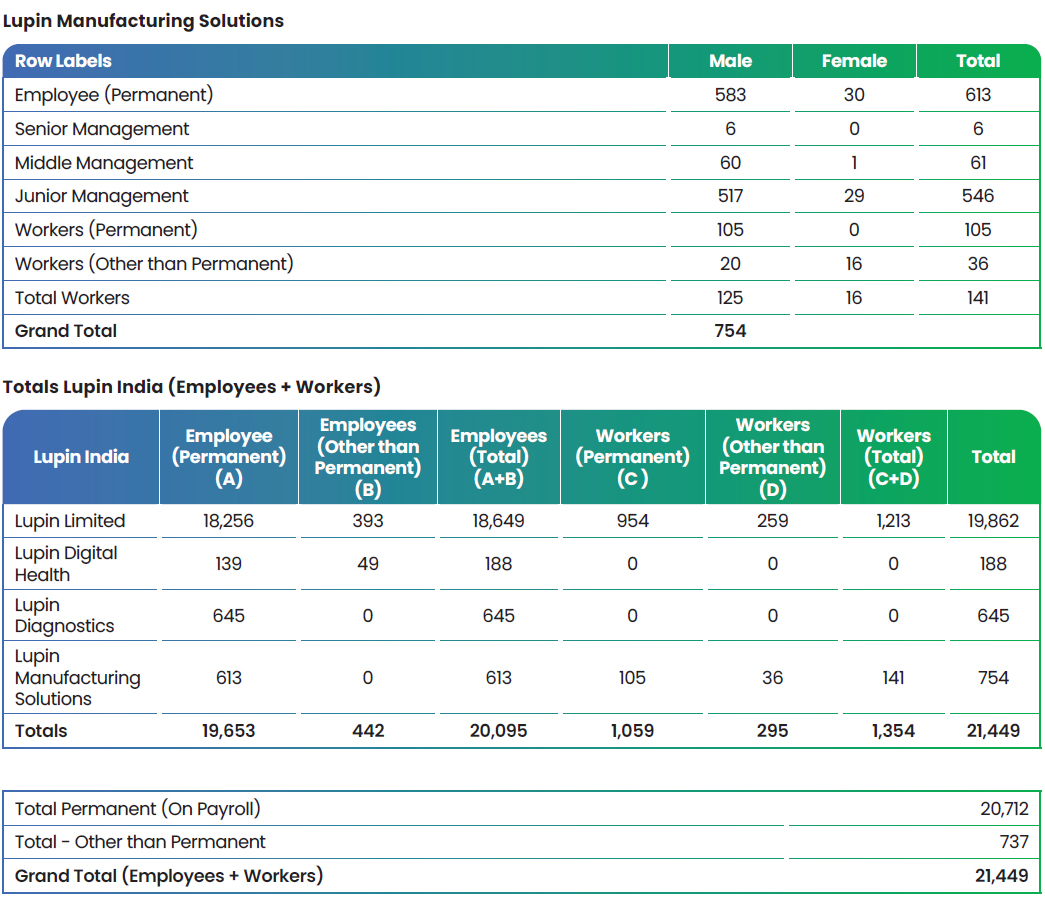Select Middle Management total value 61

(978, 163)
